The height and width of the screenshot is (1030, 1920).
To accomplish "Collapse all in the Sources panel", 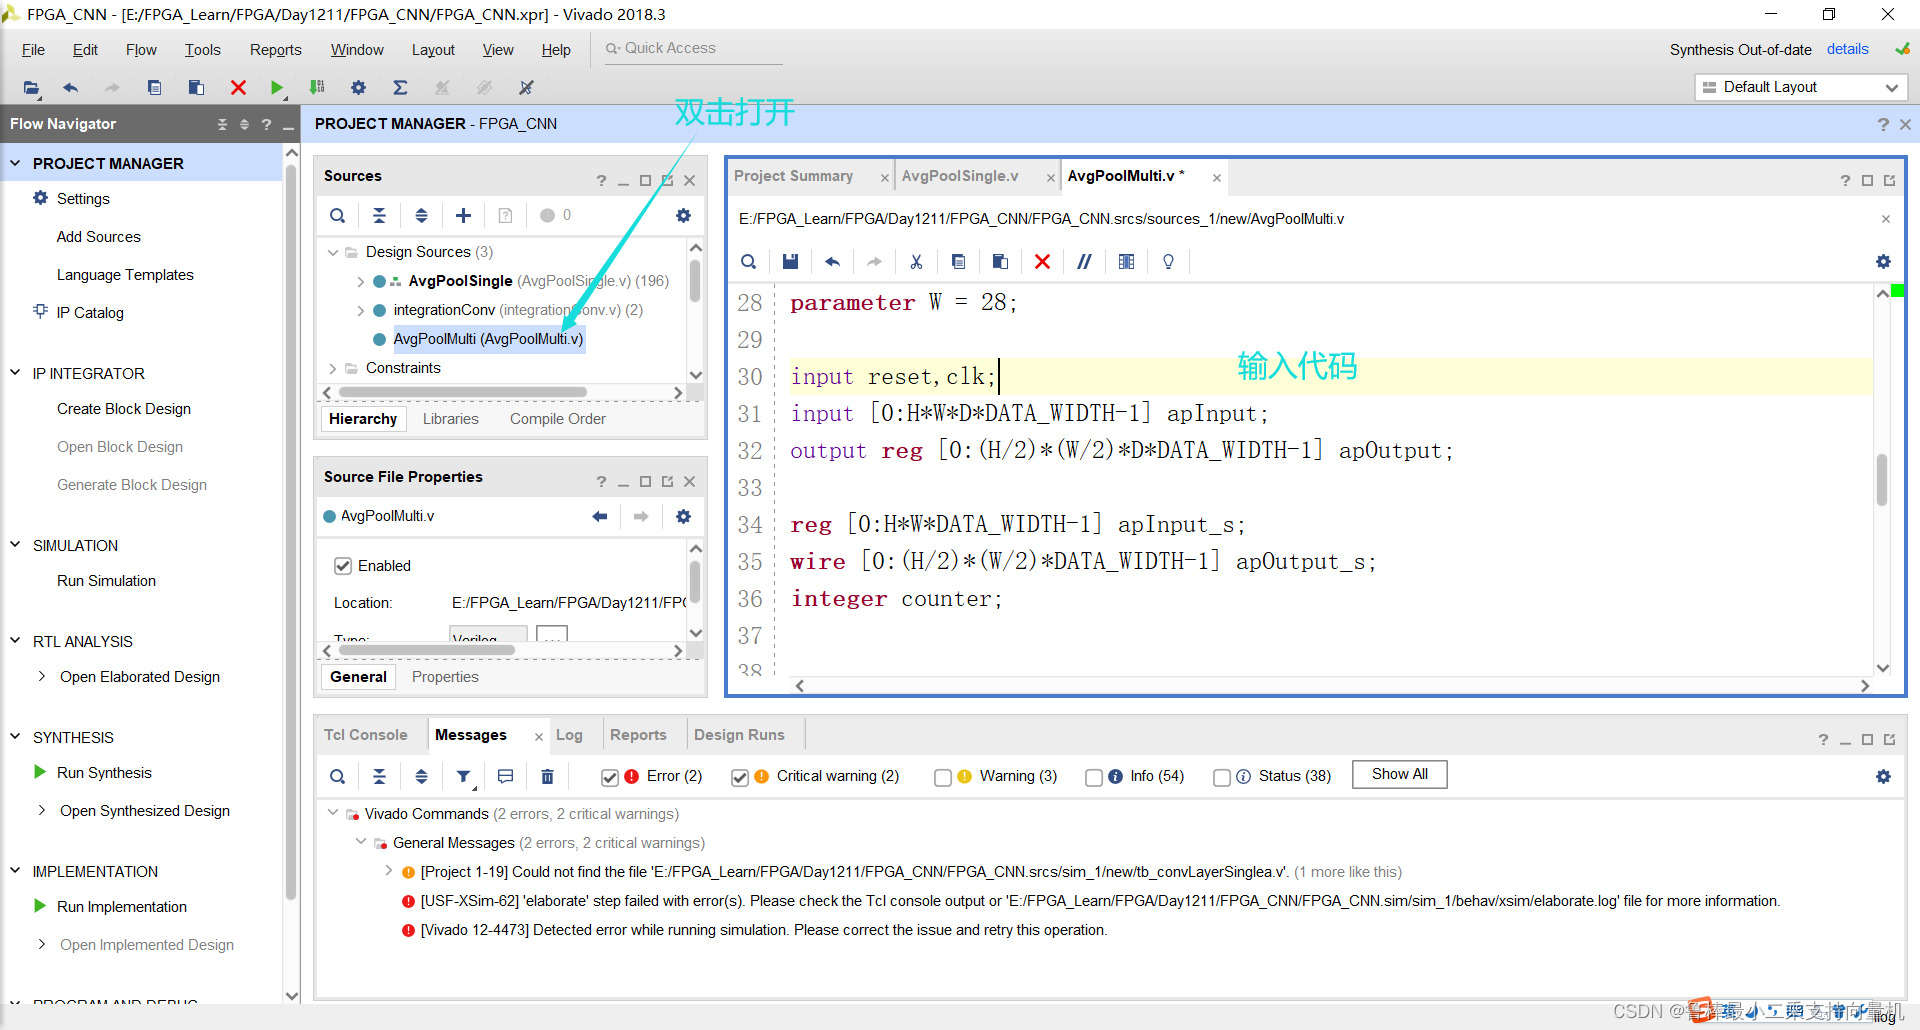I will [x=379, y=215].
